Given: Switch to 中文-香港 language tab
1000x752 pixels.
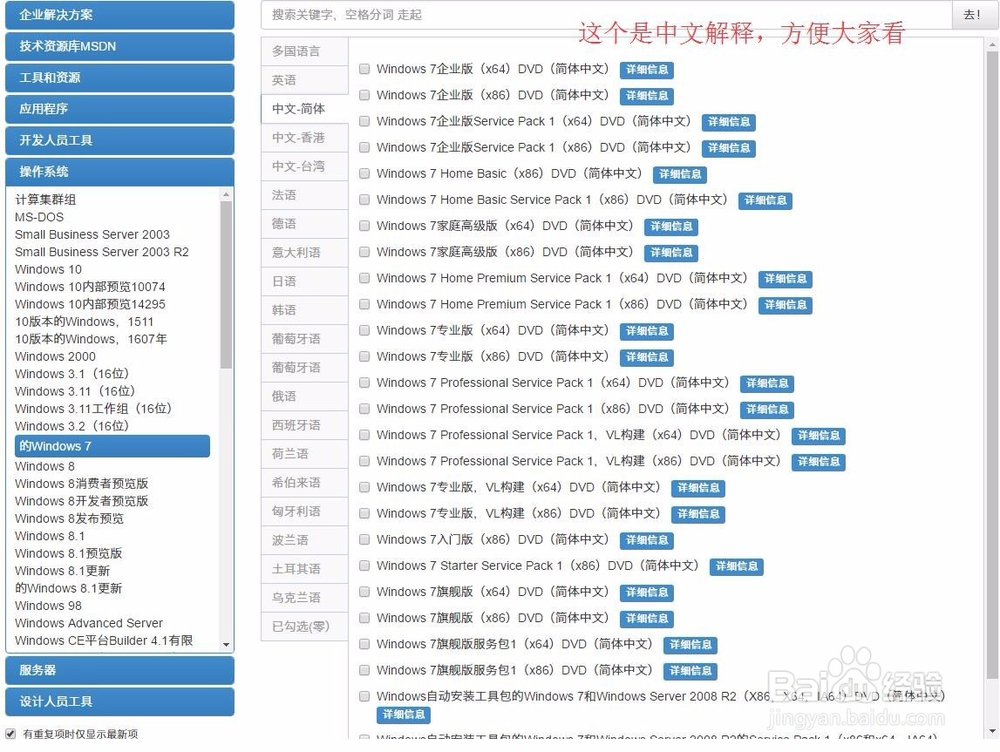Looking at the screenshot, I should tap(304, 137).
